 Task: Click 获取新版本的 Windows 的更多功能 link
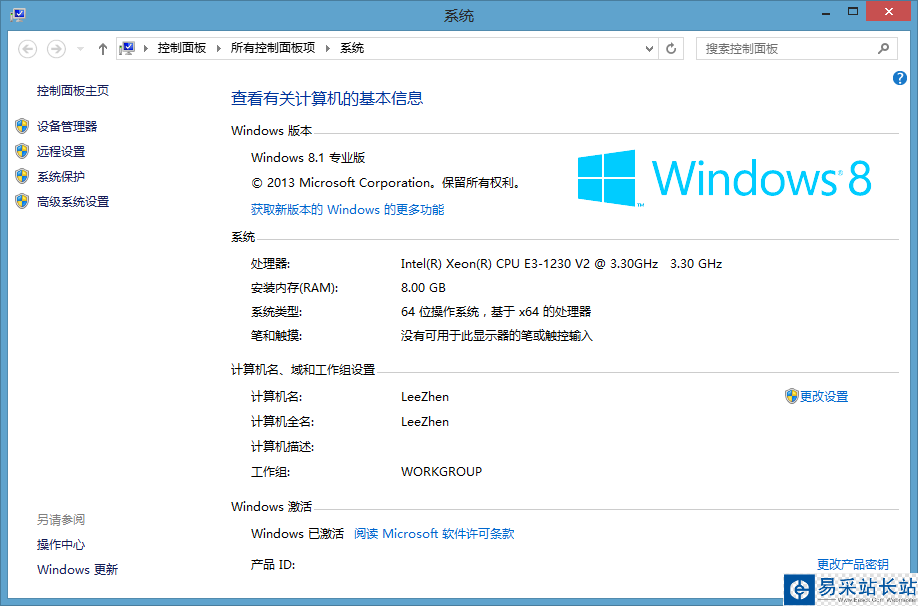coord(347,210)
